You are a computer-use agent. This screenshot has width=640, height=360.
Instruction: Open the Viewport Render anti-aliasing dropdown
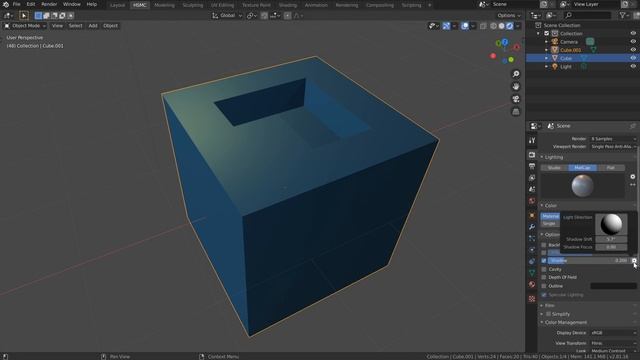click(x=613, y=147)
